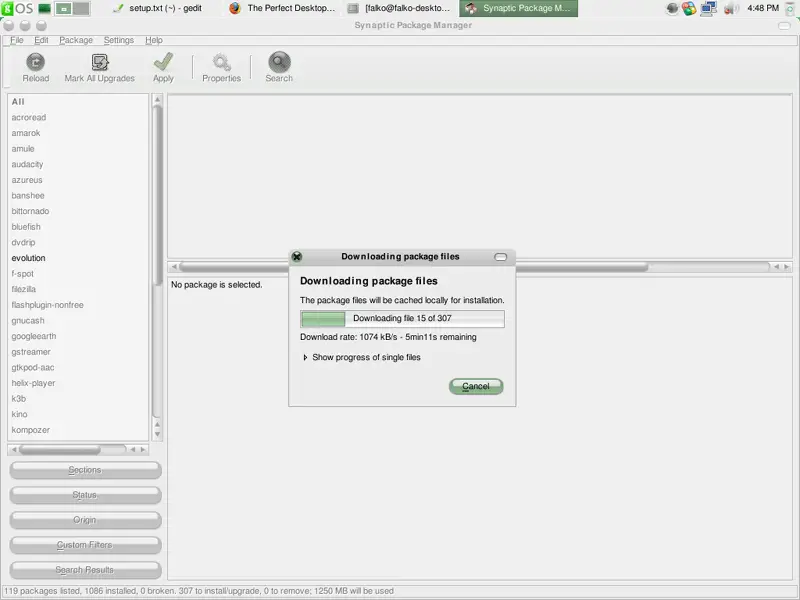
Task: Click the Apply checkmark icon
Action: click(x=163, y=62)
